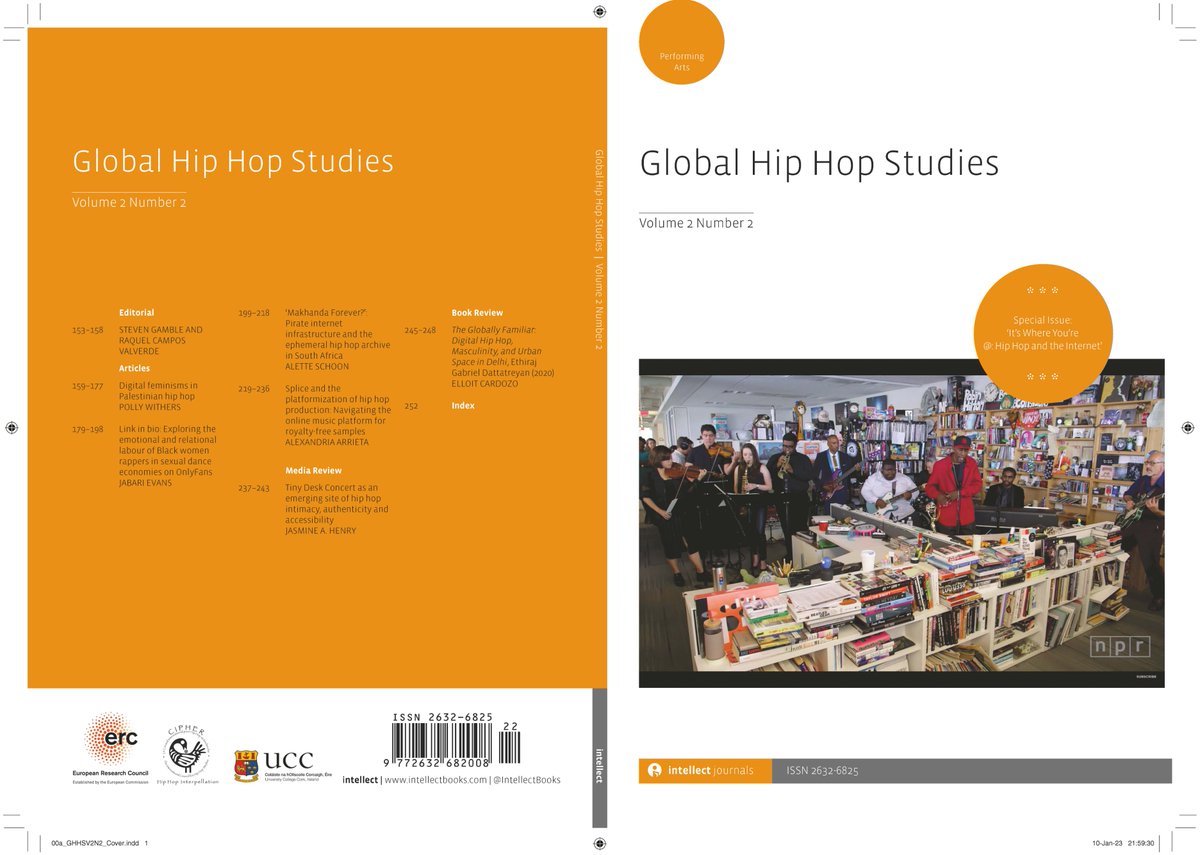Click author name 'POLLY WITHERS'
The height and width of the screenshot is (855, 1200).
[x=150, y=407]
